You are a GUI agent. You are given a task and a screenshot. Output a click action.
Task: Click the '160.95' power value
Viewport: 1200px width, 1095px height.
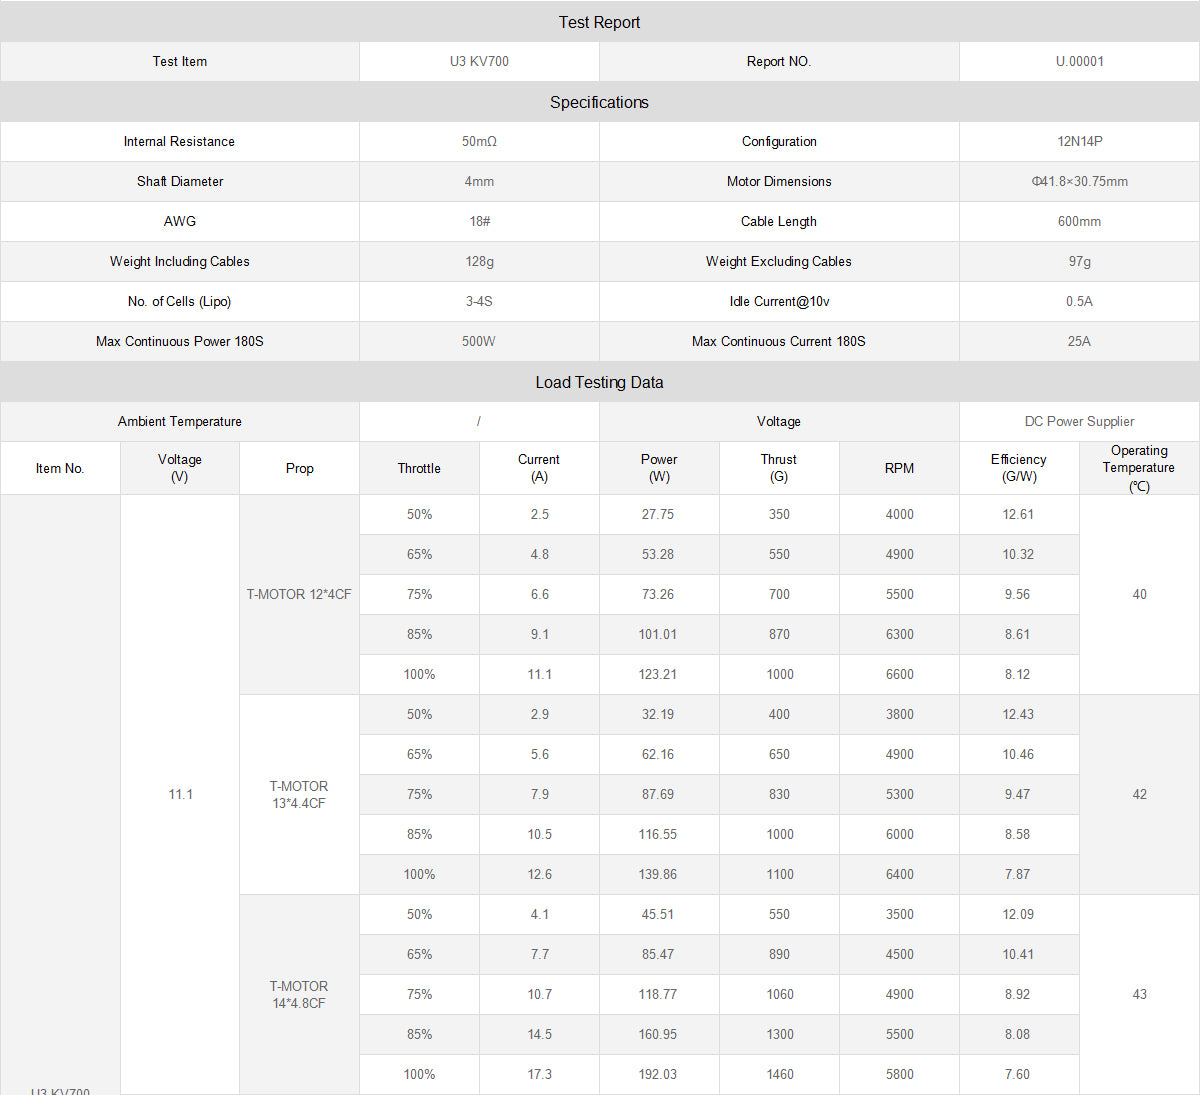(658, 1034)
